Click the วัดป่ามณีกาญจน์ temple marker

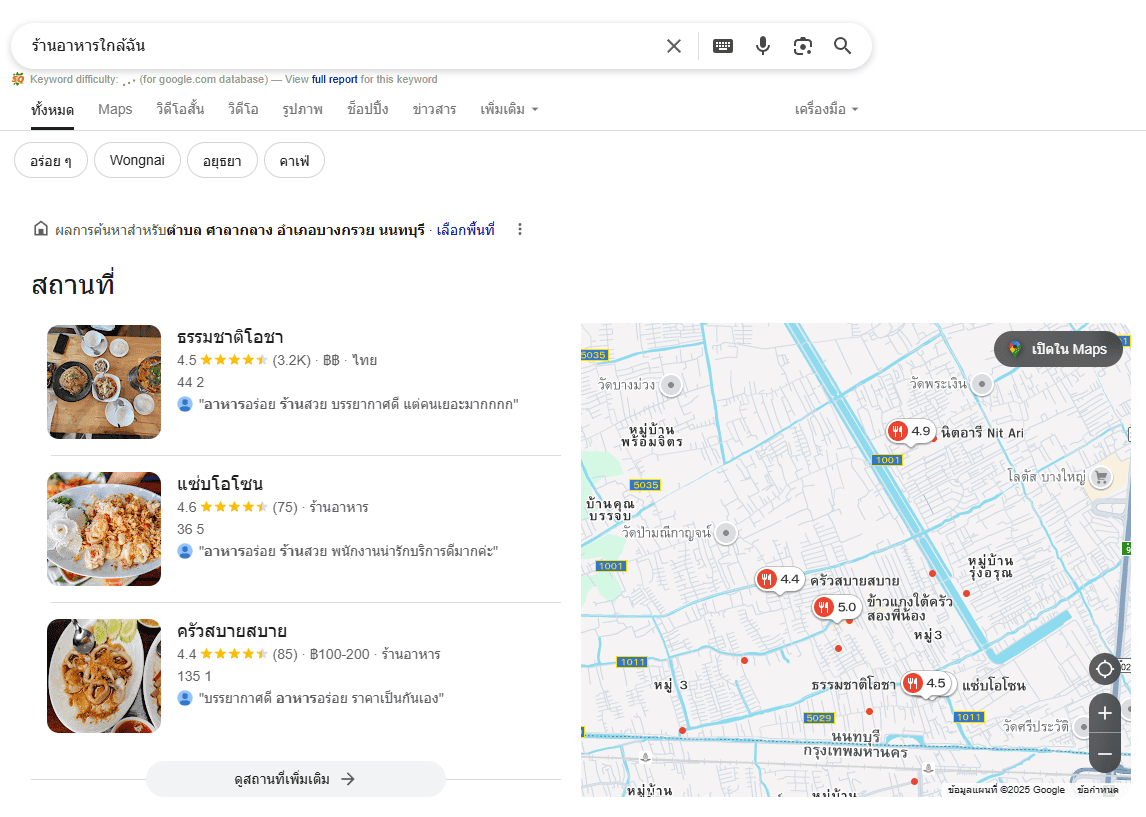[x=726, y=533]
